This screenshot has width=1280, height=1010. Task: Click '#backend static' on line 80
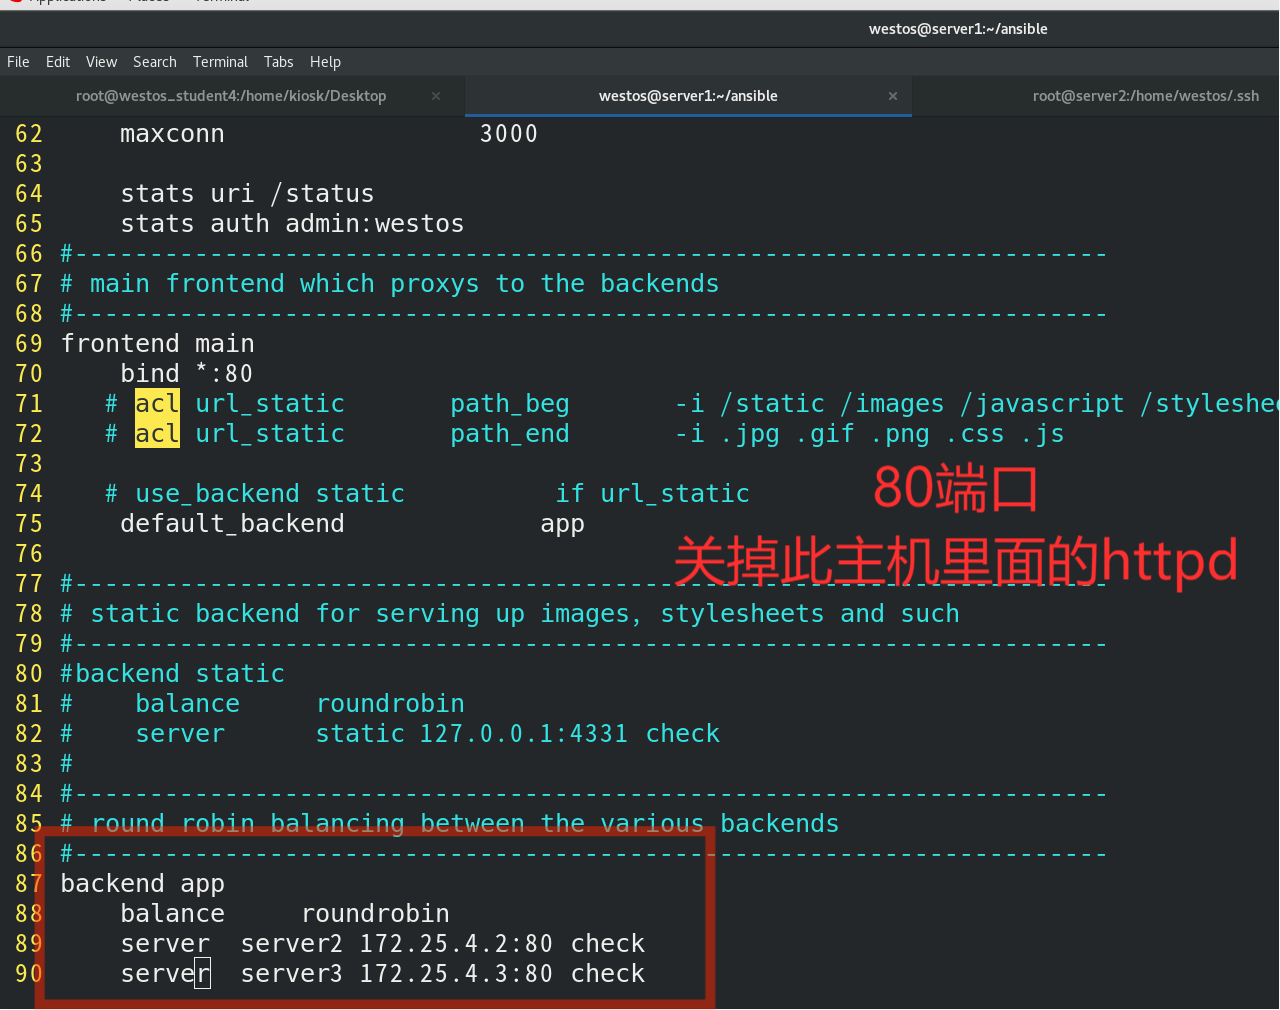pyautogui.click(x=173, y=674)
